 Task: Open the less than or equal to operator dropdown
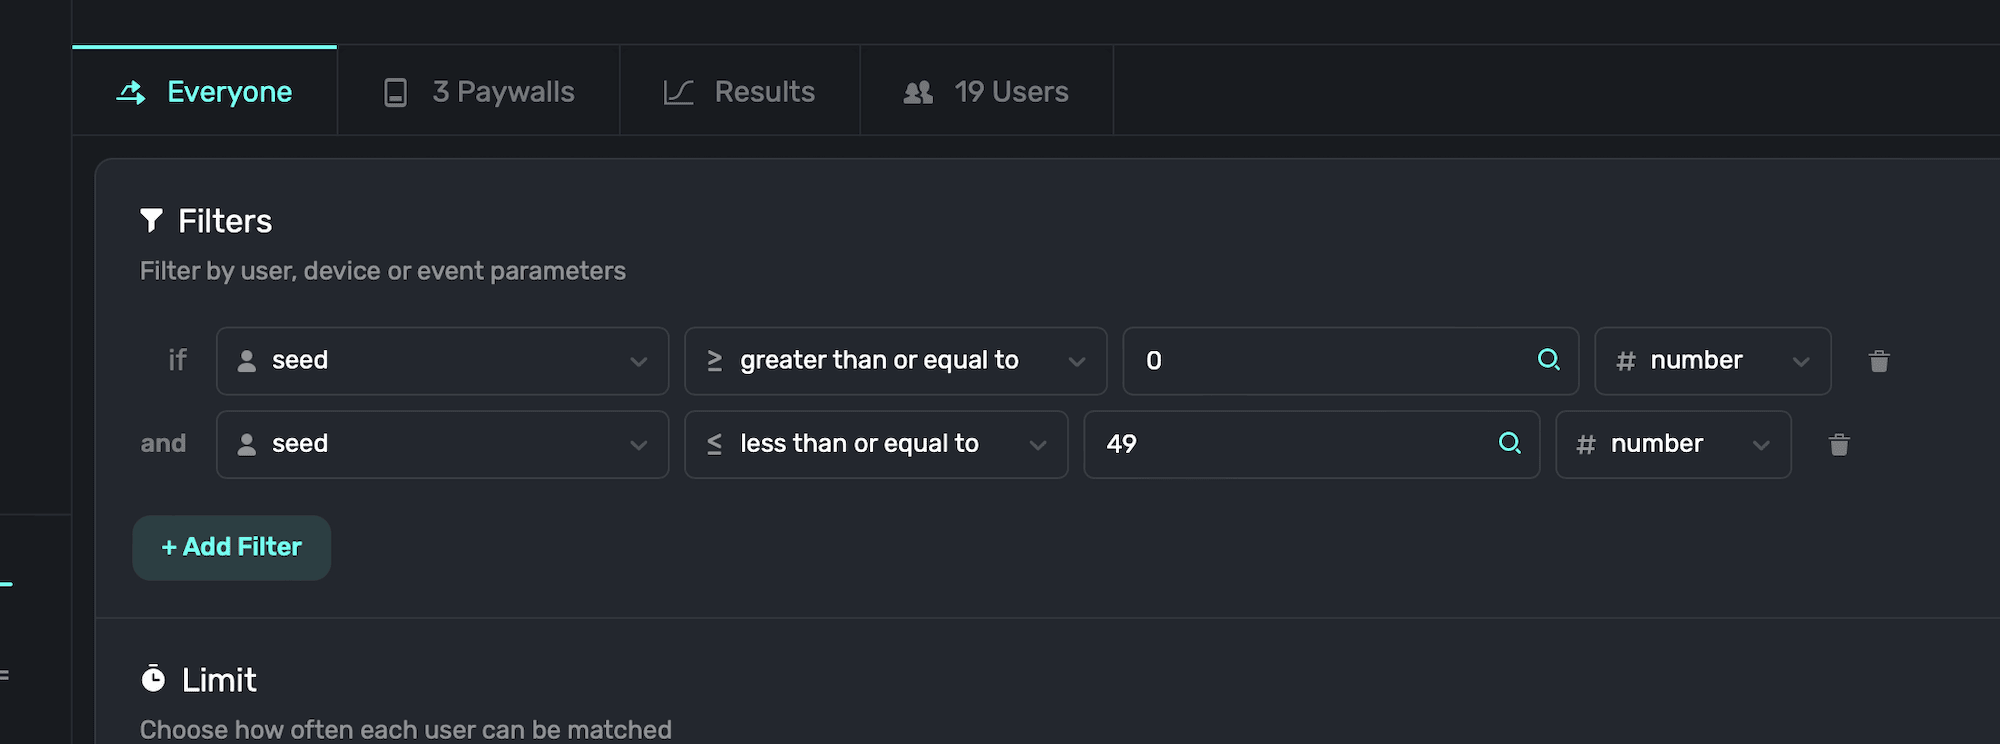(x=875, y=444)
